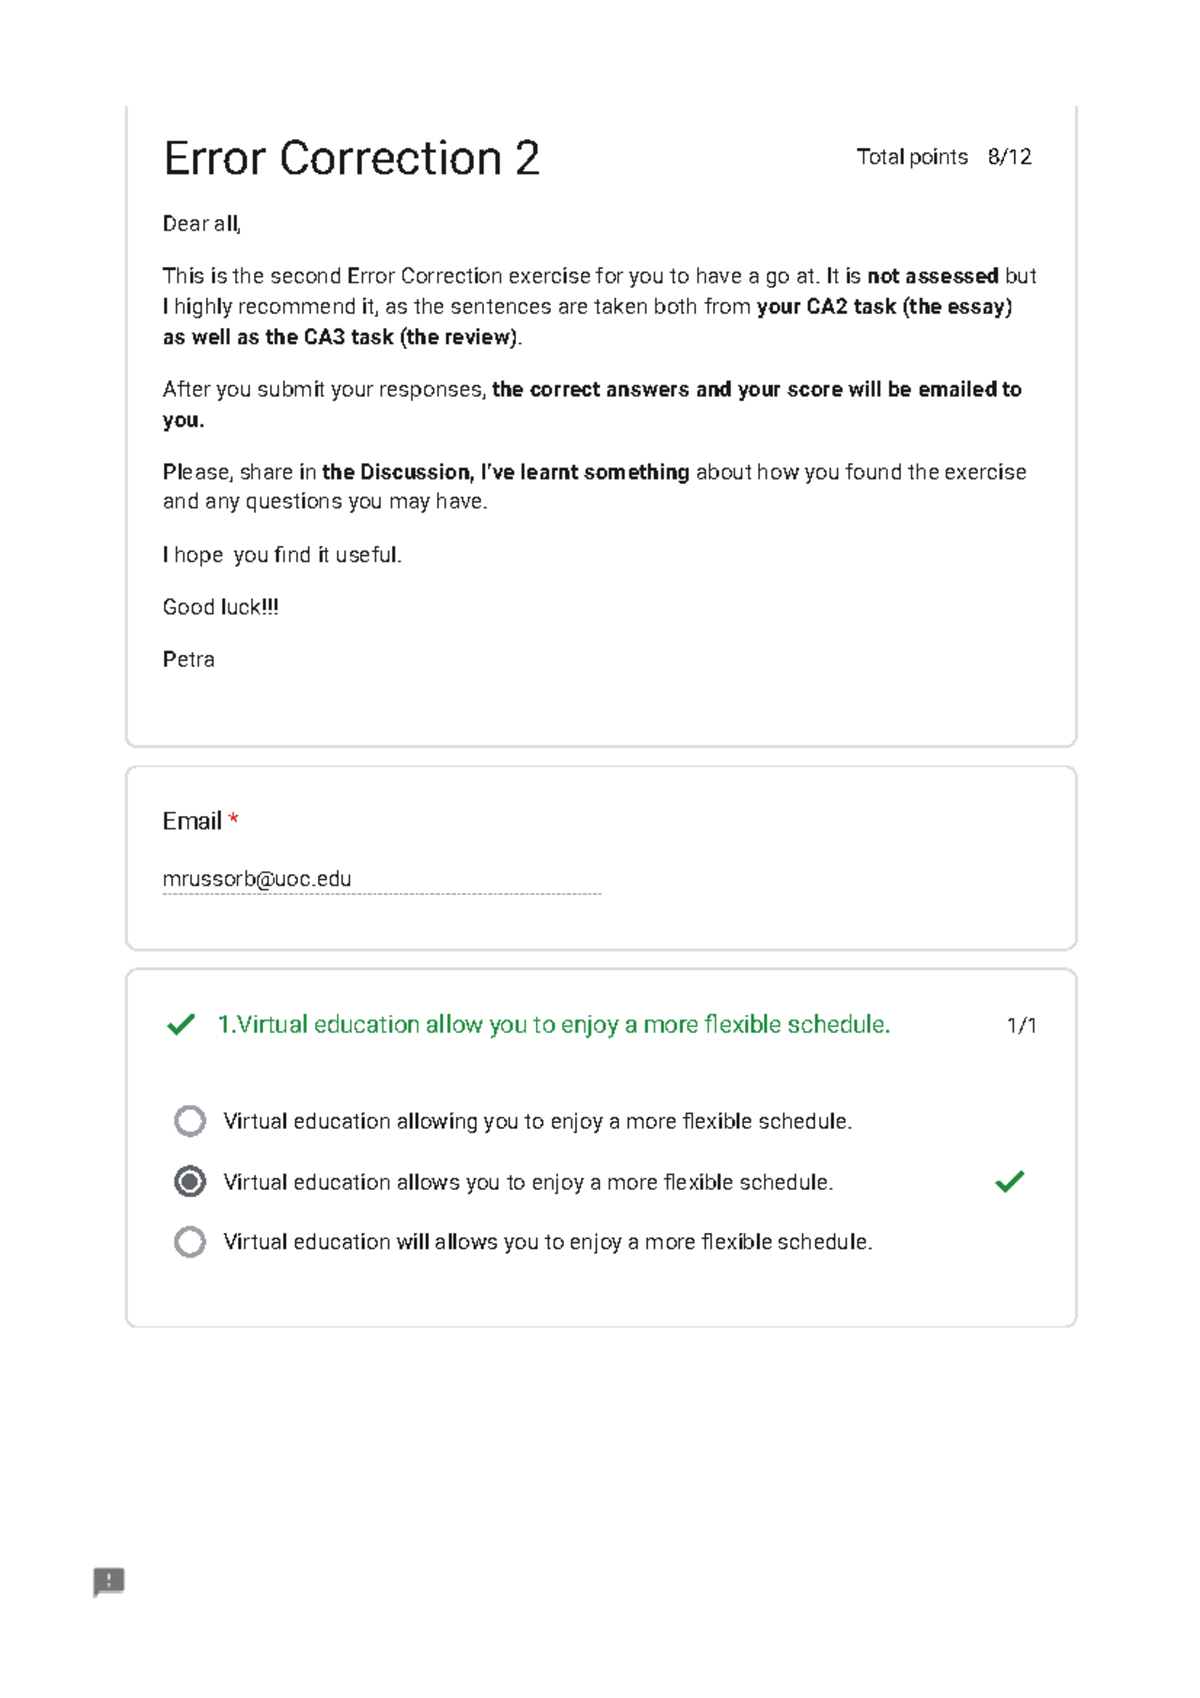The image size is (1200, 1698).
Task: Click the 'Total points 8/12' score display
Action: coord(944,157)
